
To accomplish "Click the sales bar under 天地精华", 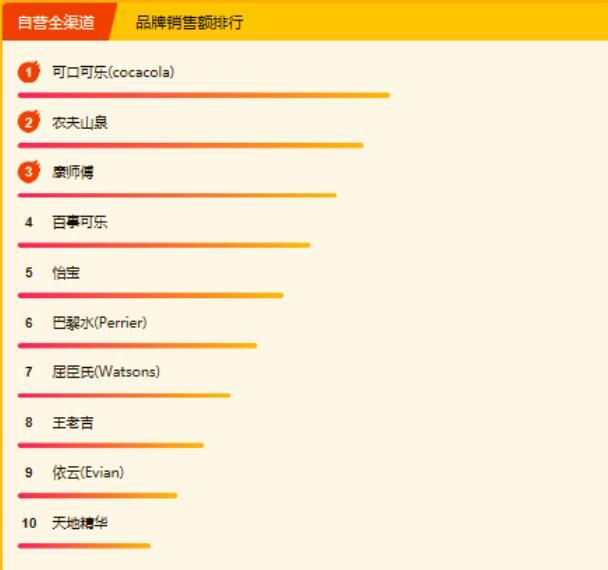I will tap(84, 546).
